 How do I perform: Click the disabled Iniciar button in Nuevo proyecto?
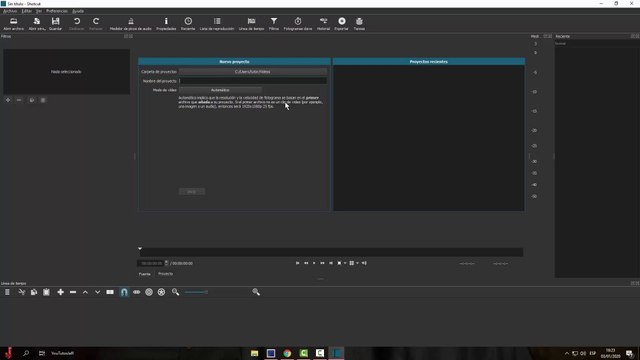click(x=192, y=191)
